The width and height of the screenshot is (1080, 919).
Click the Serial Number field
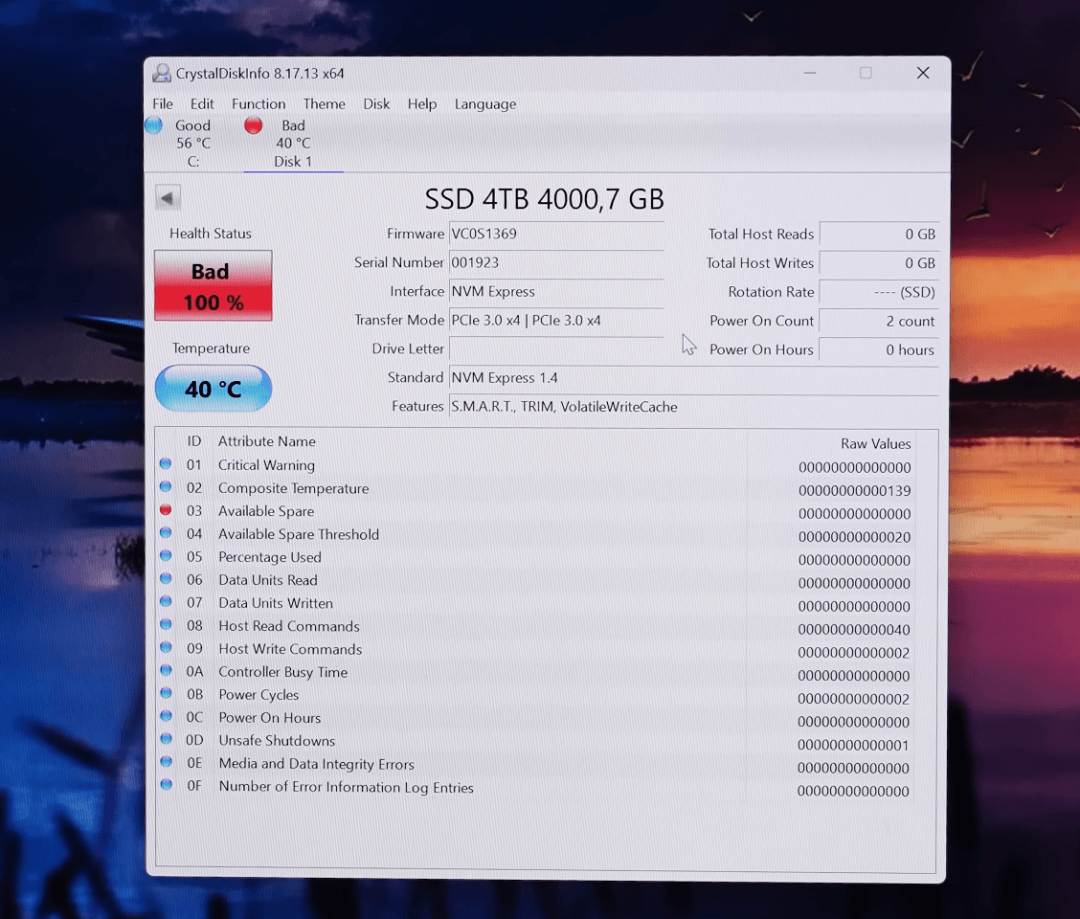click(x=555, y=263)
